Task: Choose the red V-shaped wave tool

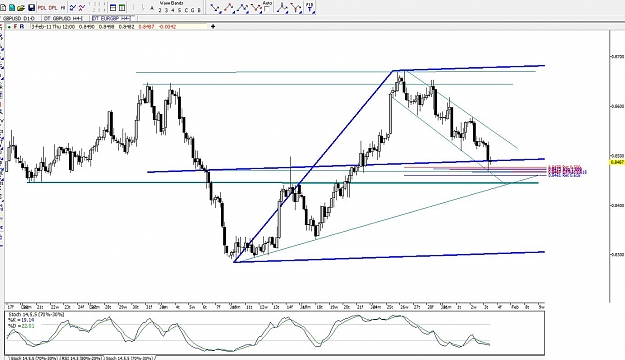Action: pos(256,8)
